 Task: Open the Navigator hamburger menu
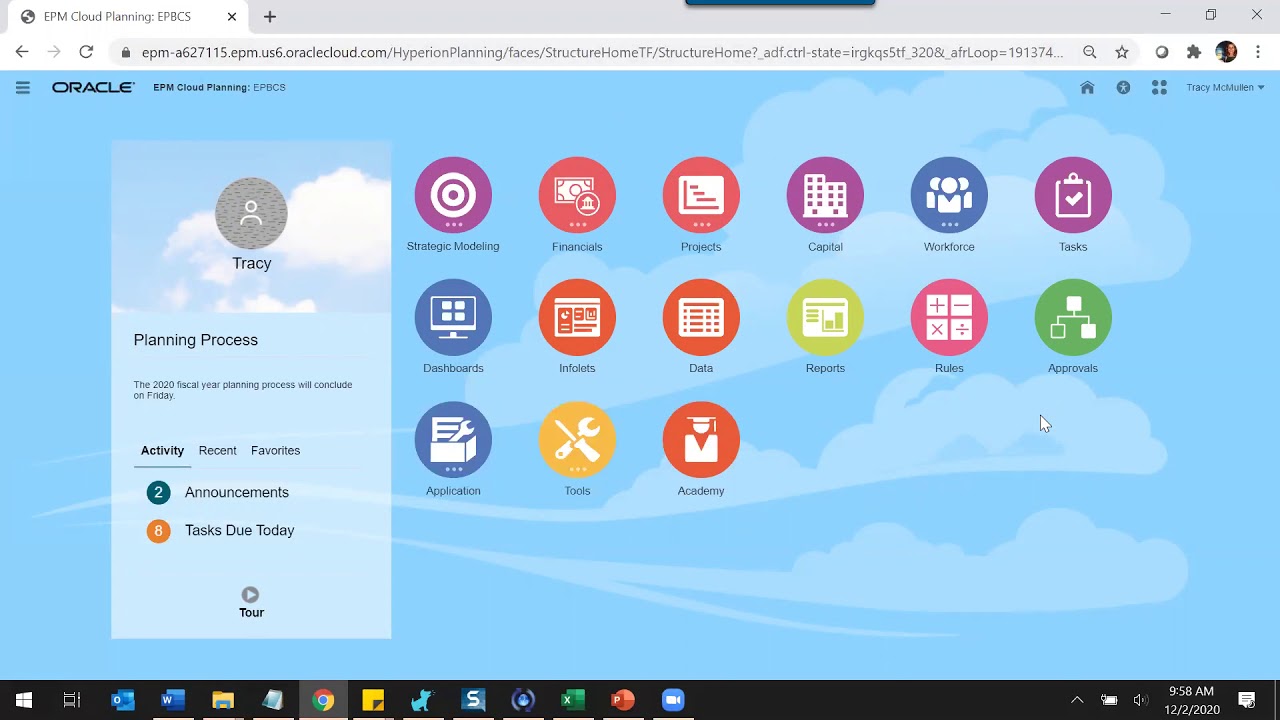click(23, 88)
